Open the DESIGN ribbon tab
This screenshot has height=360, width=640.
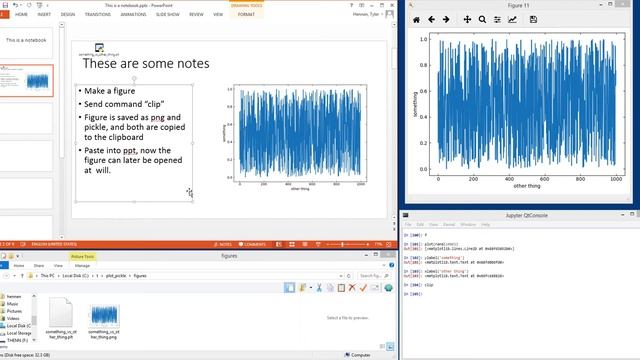click(68, 14)
